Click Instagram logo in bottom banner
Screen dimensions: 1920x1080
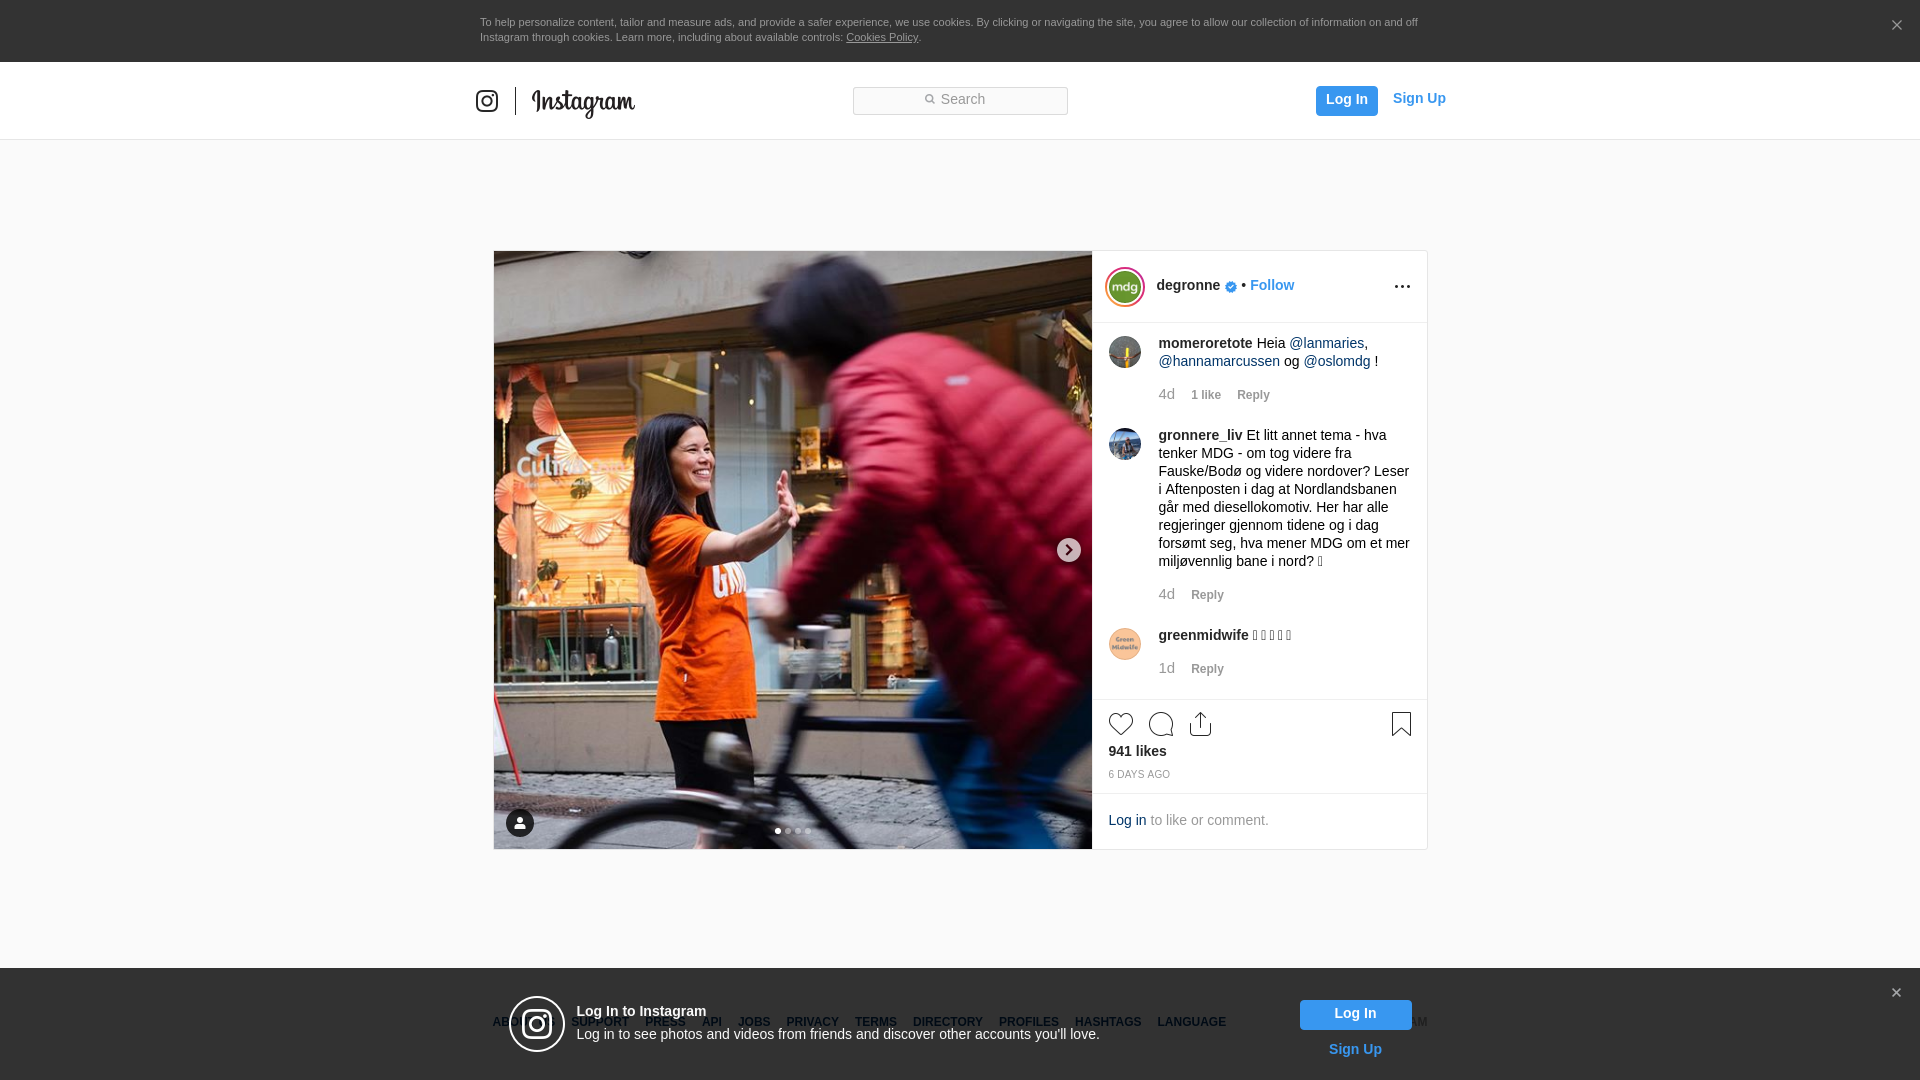point(537,1024)
